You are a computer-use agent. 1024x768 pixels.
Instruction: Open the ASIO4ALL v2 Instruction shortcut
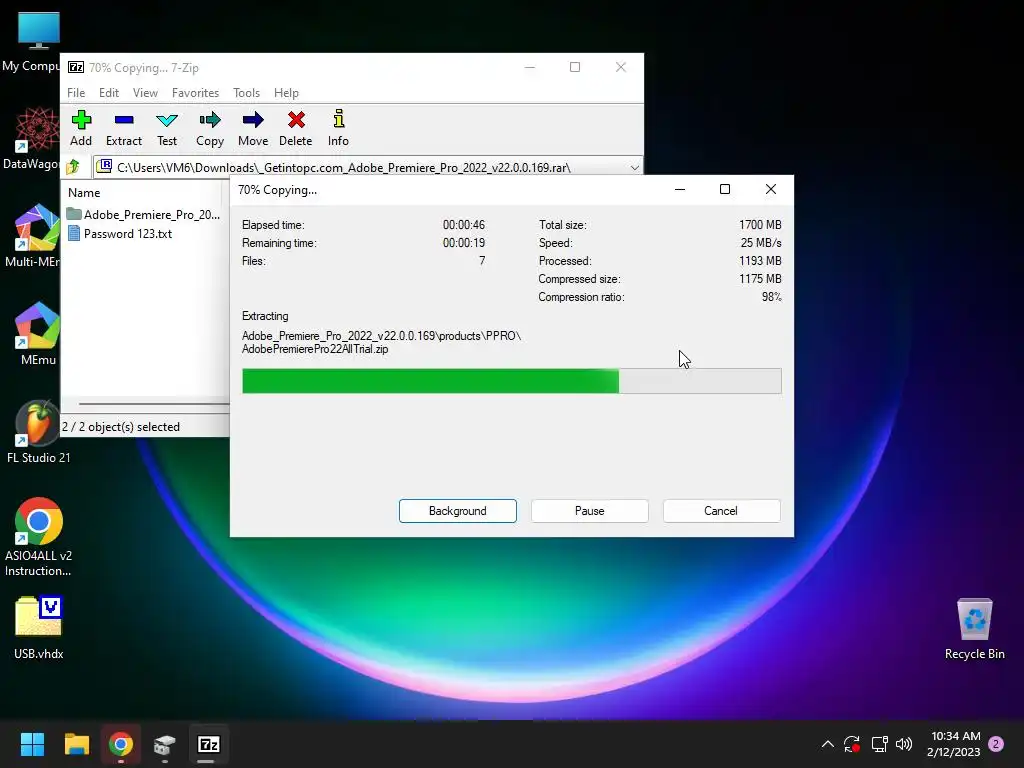point(38,537)
